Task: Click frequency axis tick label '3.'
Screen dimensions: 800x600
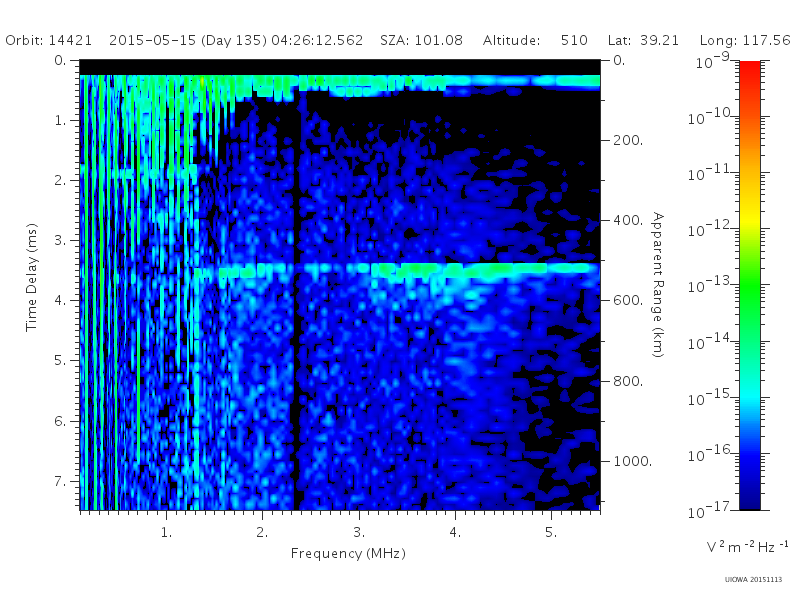Action: coord(359,533)
